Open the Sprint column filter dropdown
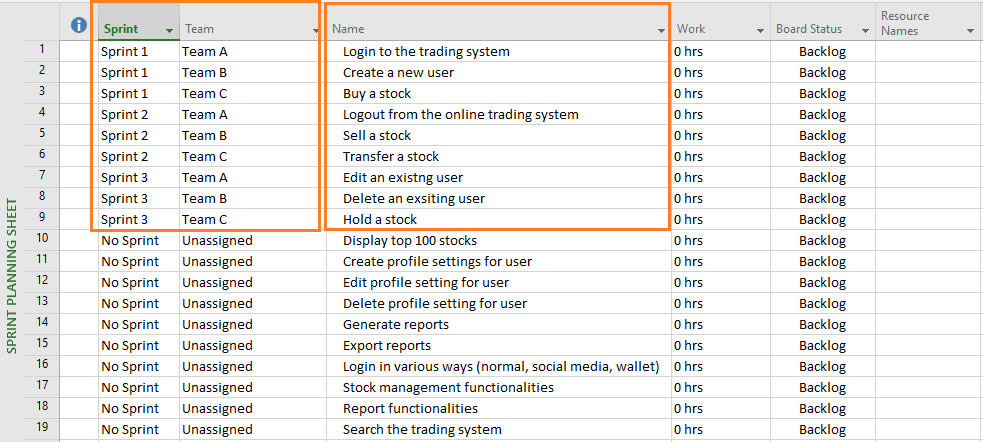Image resolution: width=983 pixels, height=442 pixels. pyautogui.click(x=169, y=30)
